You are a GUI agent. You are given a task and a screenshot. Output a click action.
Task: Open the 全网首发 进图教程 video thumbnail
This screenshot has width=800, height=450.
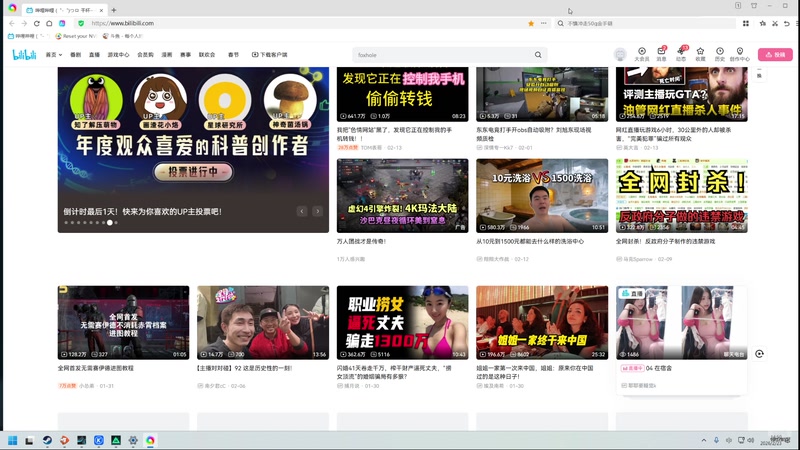pyautogui.click(x=123, y=322)
